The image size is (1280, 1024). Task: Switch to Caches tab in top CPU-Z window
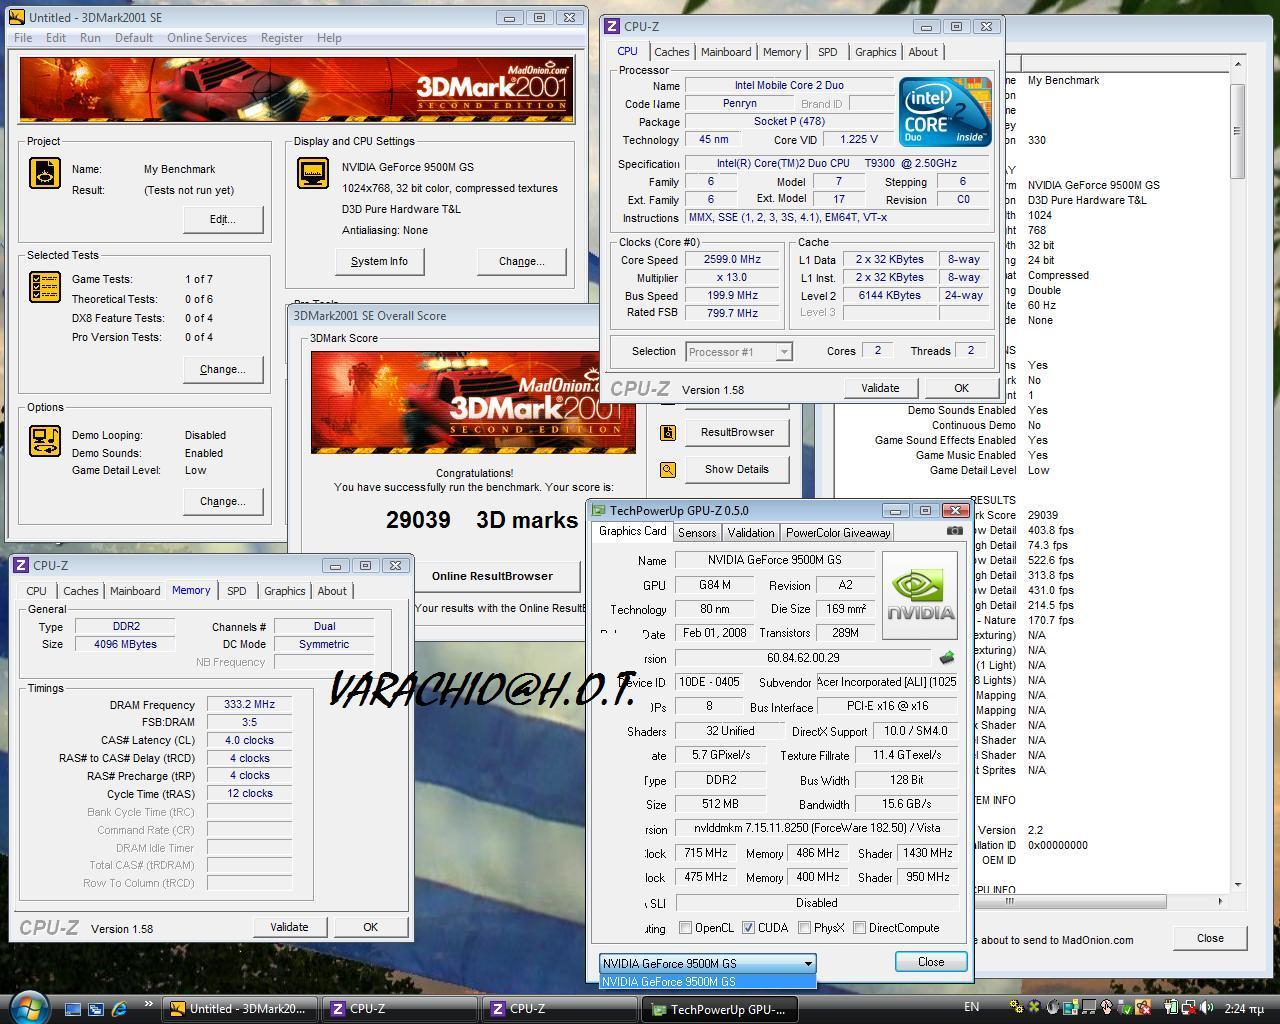tap(672, 52)
